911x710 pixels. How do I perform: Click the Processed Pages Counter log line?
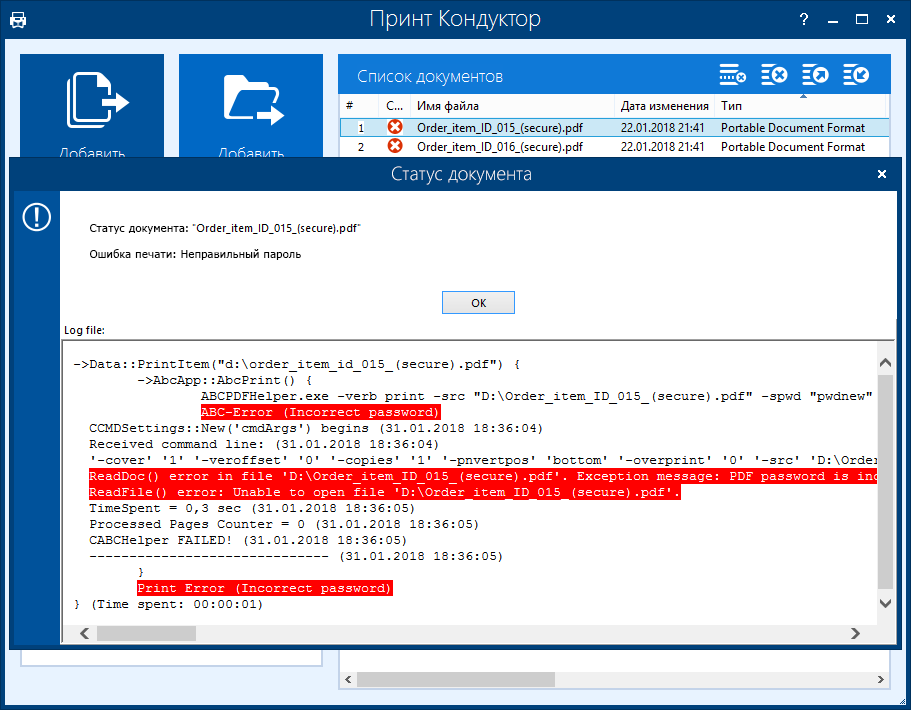click(x=284, y=524)
